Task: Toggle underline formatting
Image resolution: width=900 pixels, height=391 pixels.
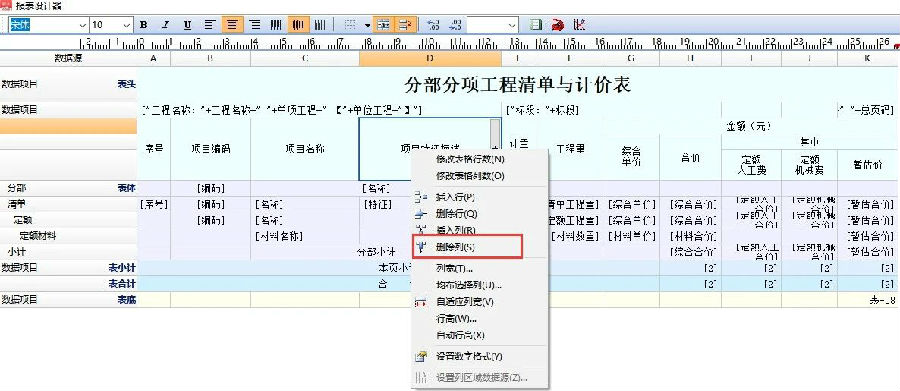Action: tap(187, 25)
